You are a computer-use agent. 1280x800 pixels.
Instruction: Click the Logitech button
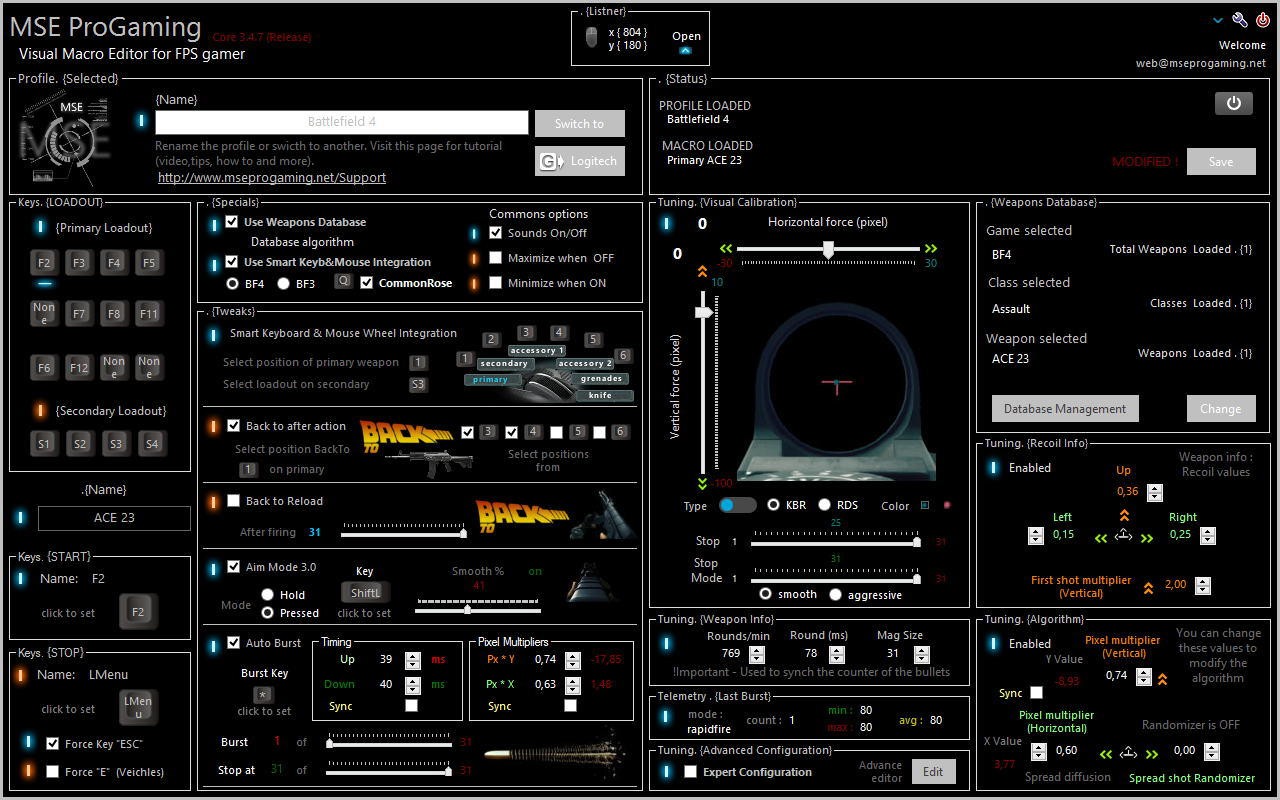(580, 161)
